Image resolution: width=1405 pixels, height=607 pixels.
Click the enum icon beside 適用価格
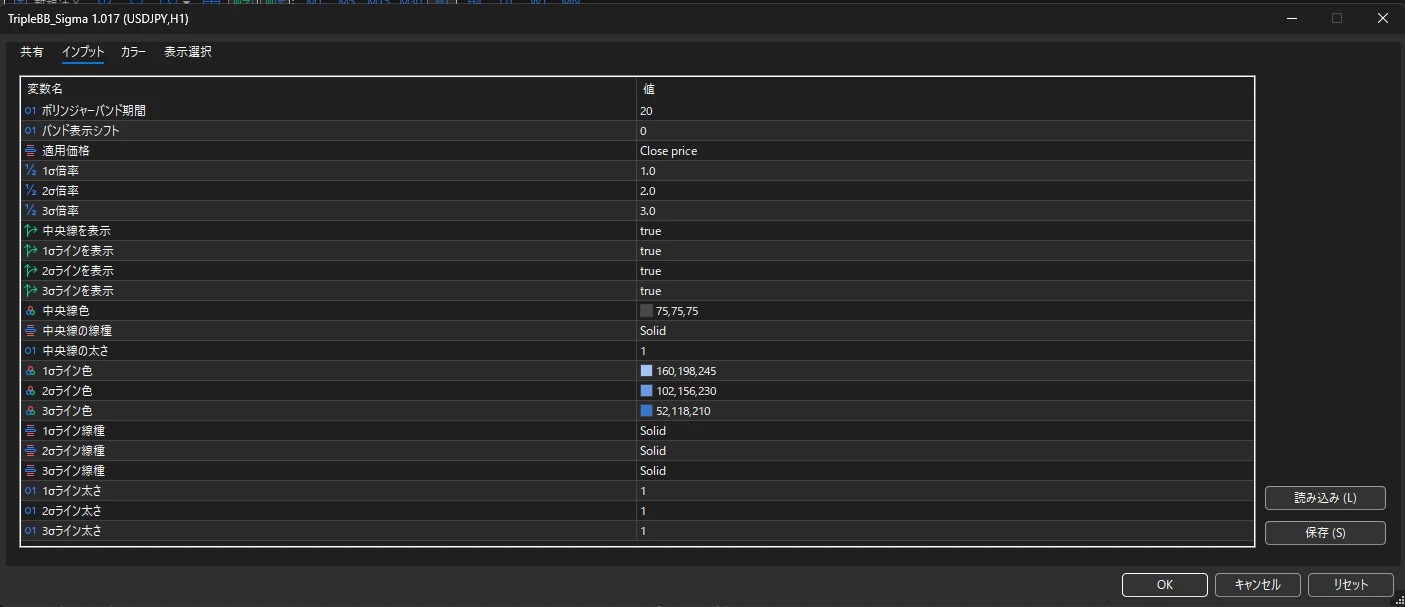pyautogui.click(x=30, y=151)
